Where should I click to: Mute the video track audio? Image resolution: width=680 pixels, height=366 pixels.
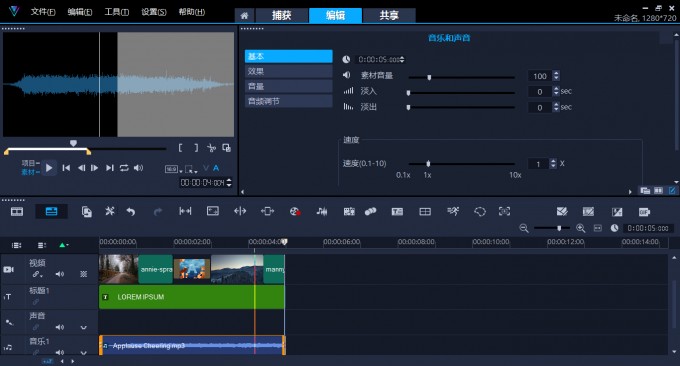coord(60,274)
